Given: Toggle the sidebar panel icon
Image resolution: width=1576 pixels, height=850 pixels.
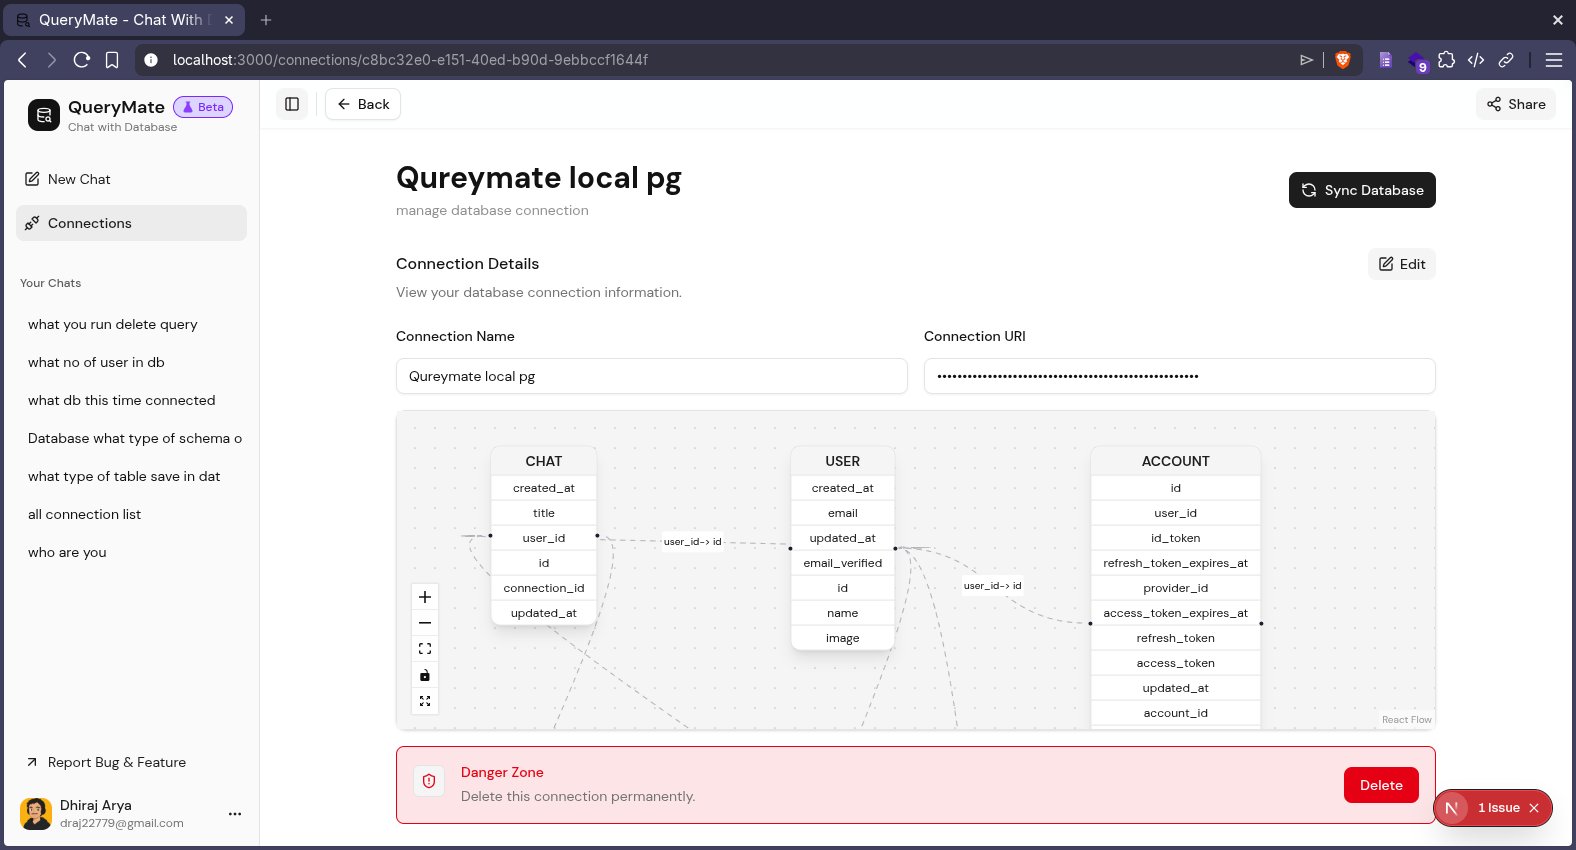Looking at the screenshot, I should click(x=292, y=104).
